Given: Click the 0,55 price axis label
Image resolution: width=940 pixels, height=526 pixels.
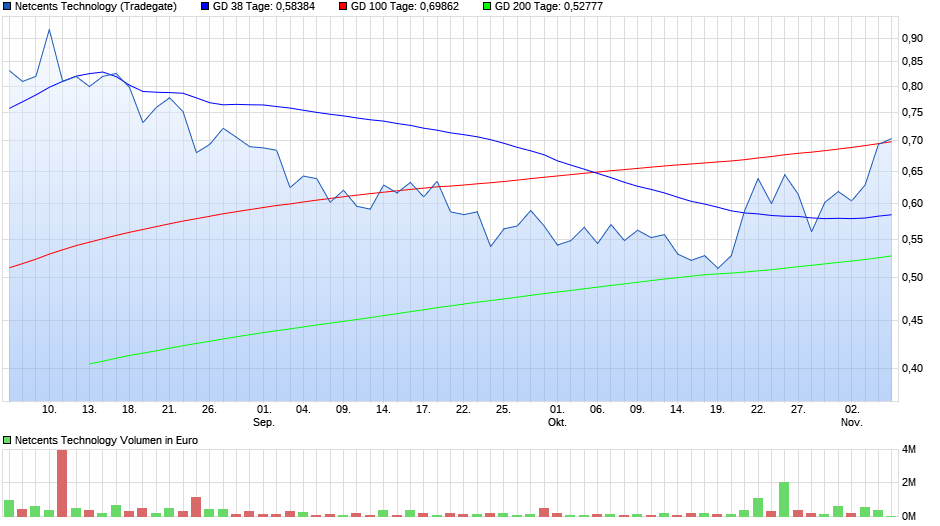Looking at the screenshot, I should pos(912,239).
